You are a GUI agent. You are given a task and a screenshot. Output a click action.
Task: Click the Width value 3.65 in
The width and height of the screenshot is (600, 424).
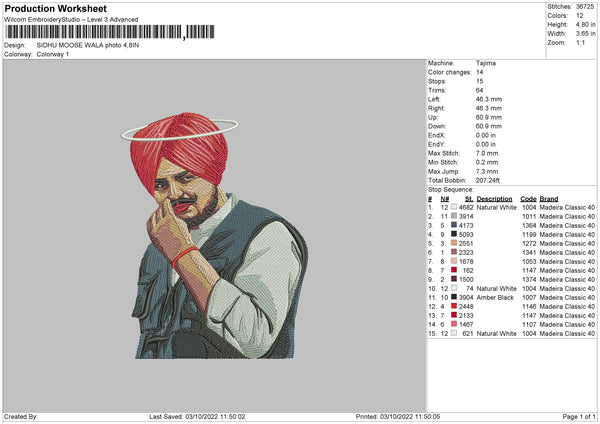[x=585, y=34]
